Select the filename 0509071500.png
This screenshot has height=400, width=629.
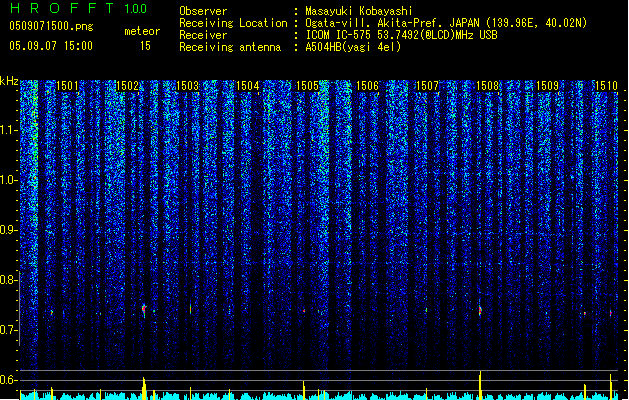tap(51, 26)
